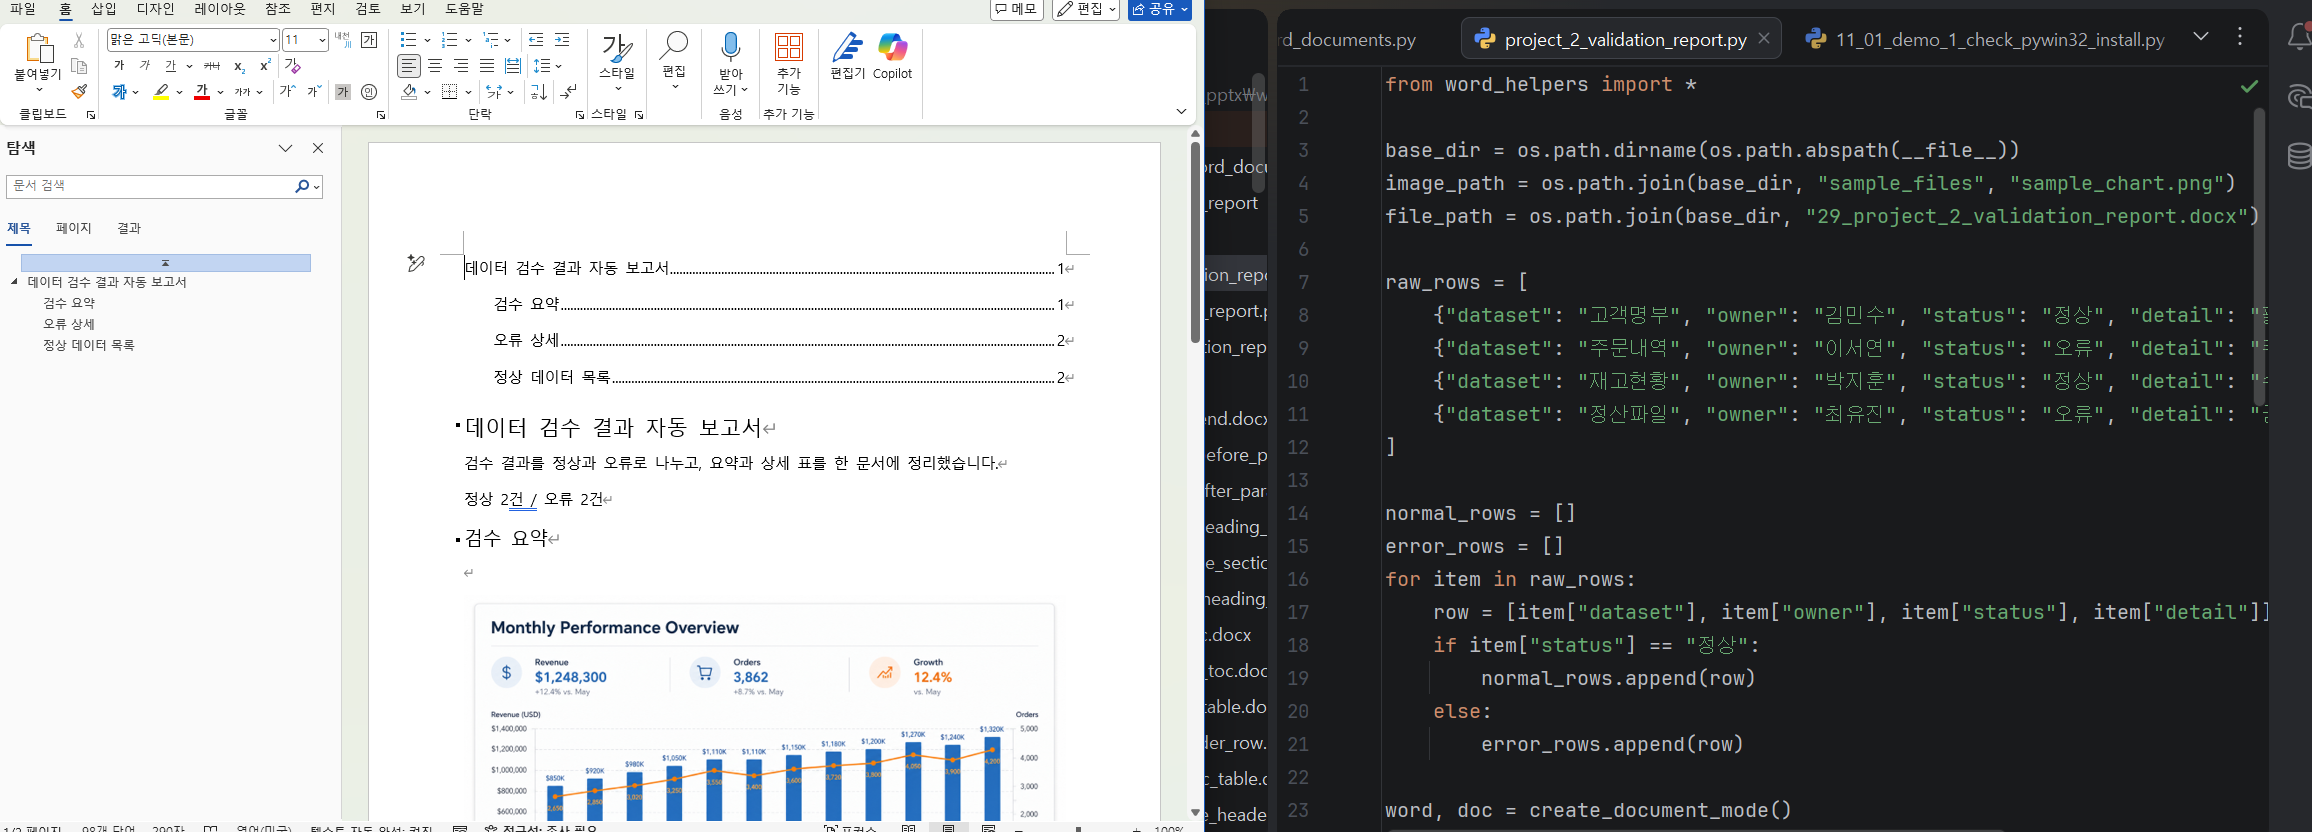Open the 검토 ribbon tab

pos(368,9)
